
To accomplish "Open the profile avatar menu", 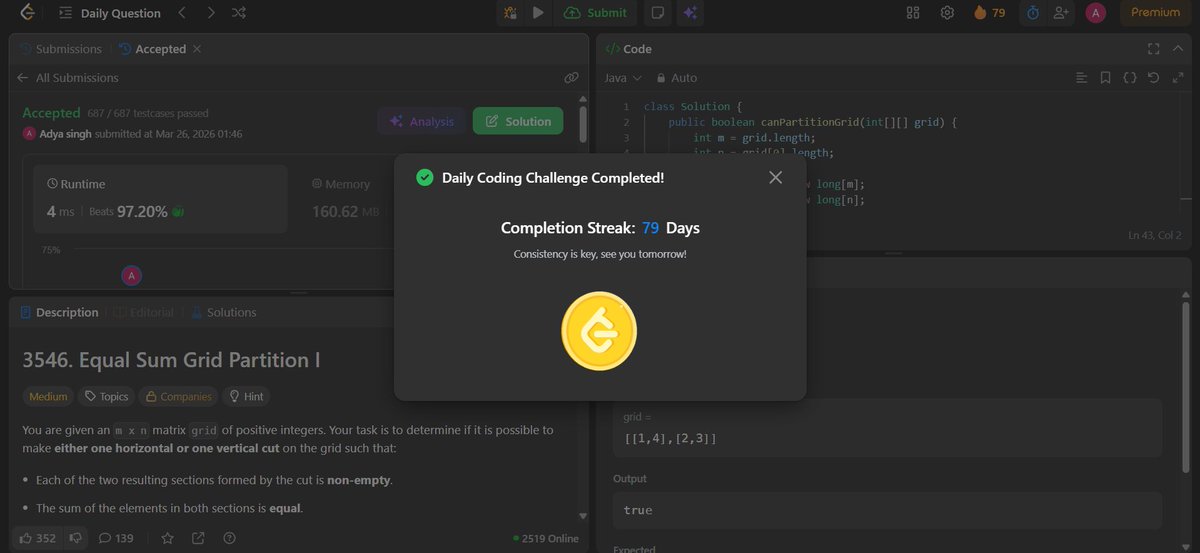I will pos(1096,13).
